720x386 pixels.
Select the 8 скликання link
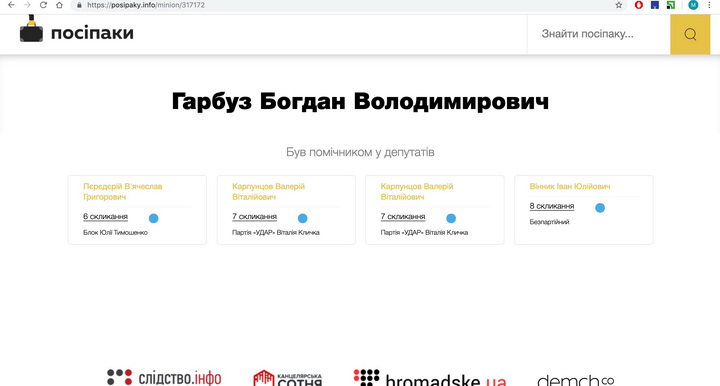point(551,206)
